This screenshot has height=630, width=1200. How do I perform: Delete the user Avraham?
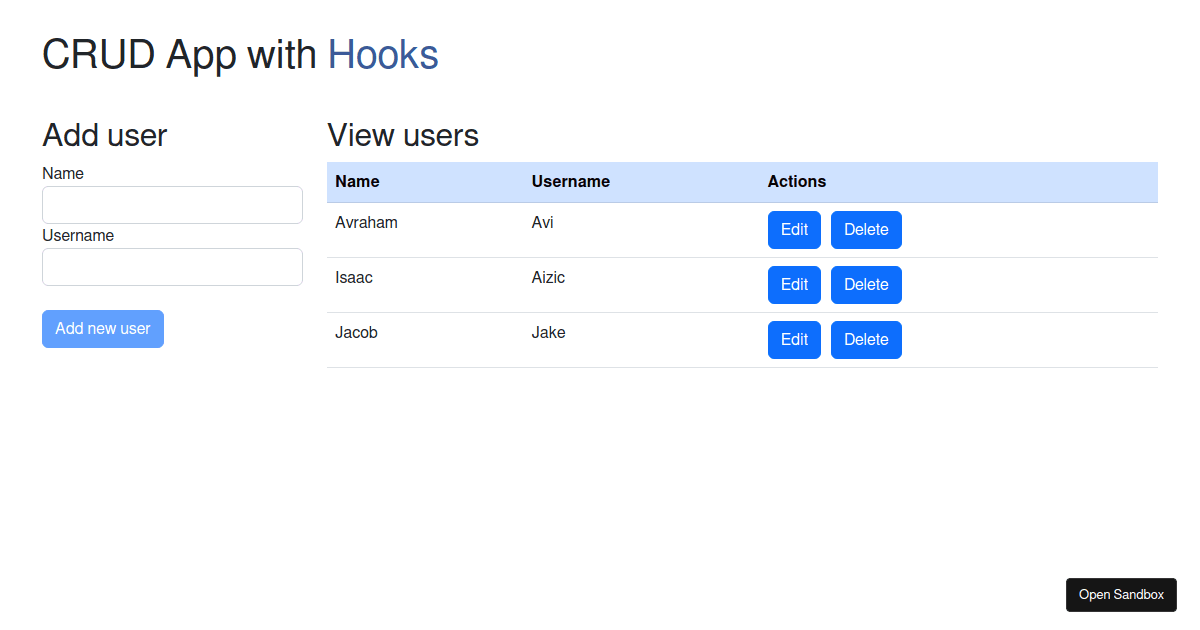pos(866,229)
